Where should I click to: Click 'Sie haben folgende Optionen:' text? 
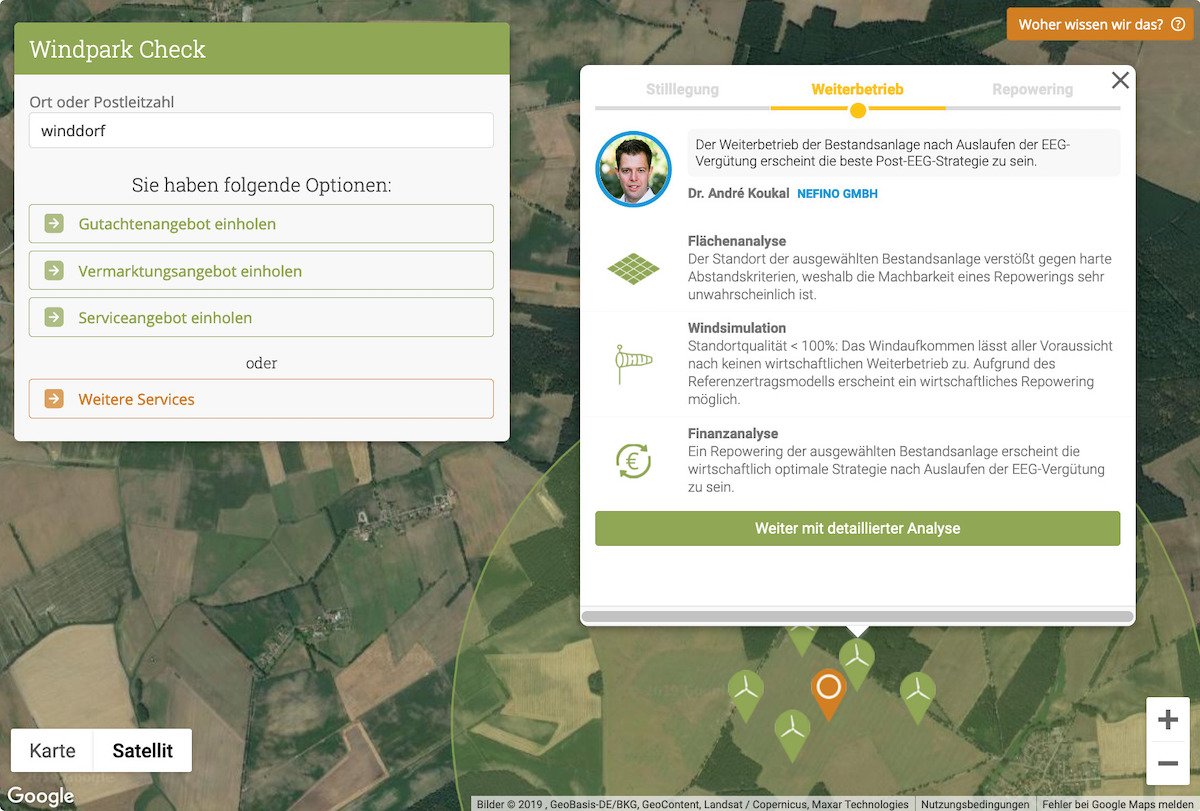(261, 186)
